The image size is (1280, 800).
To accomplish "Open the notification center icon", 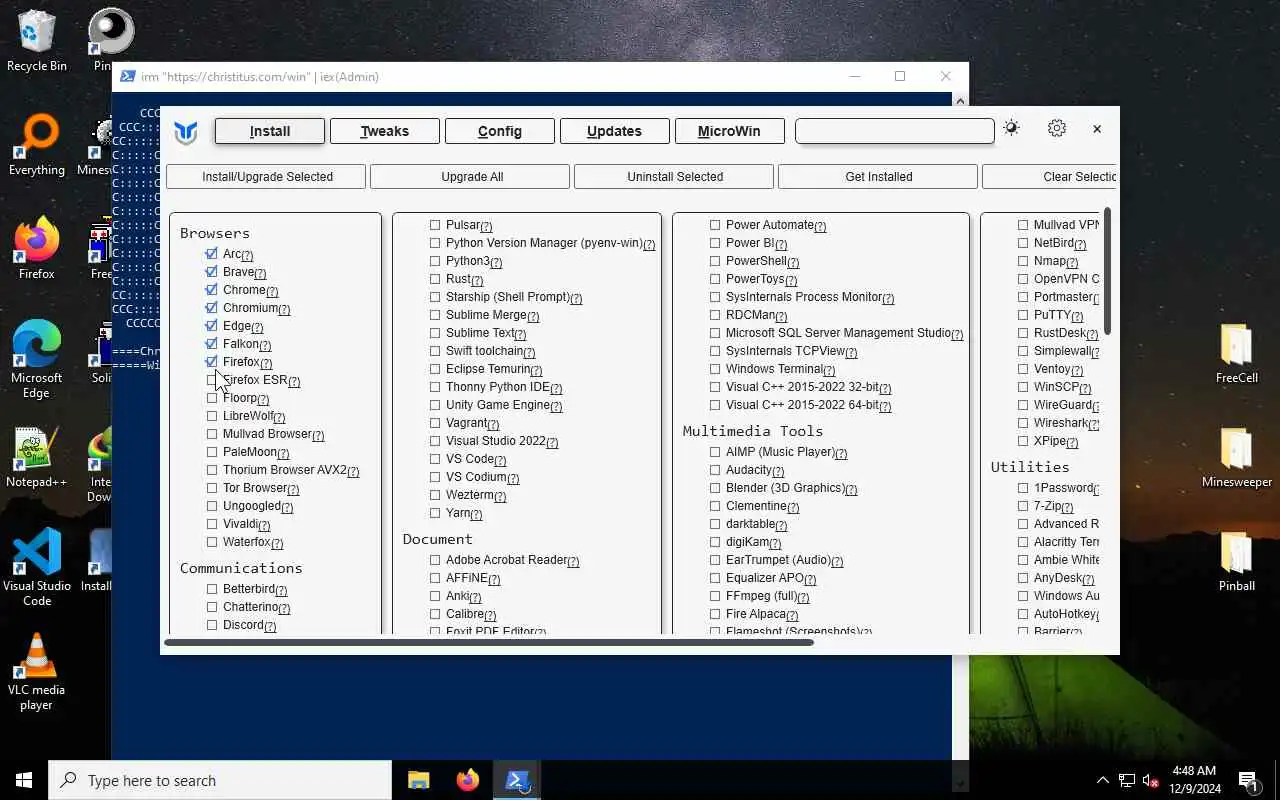I will (1248, 780).
